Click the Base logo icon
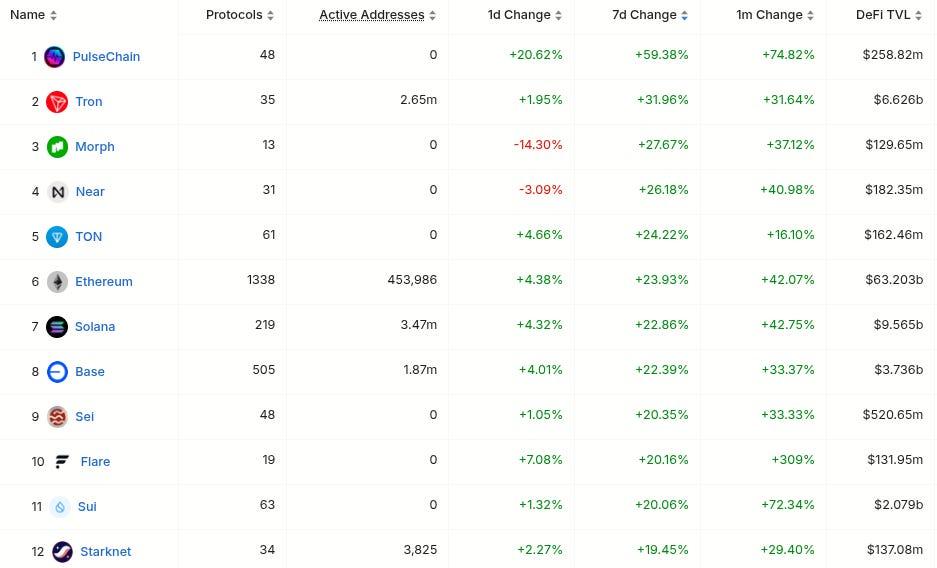This screenshot has width=937, height=568. [57, 372]
